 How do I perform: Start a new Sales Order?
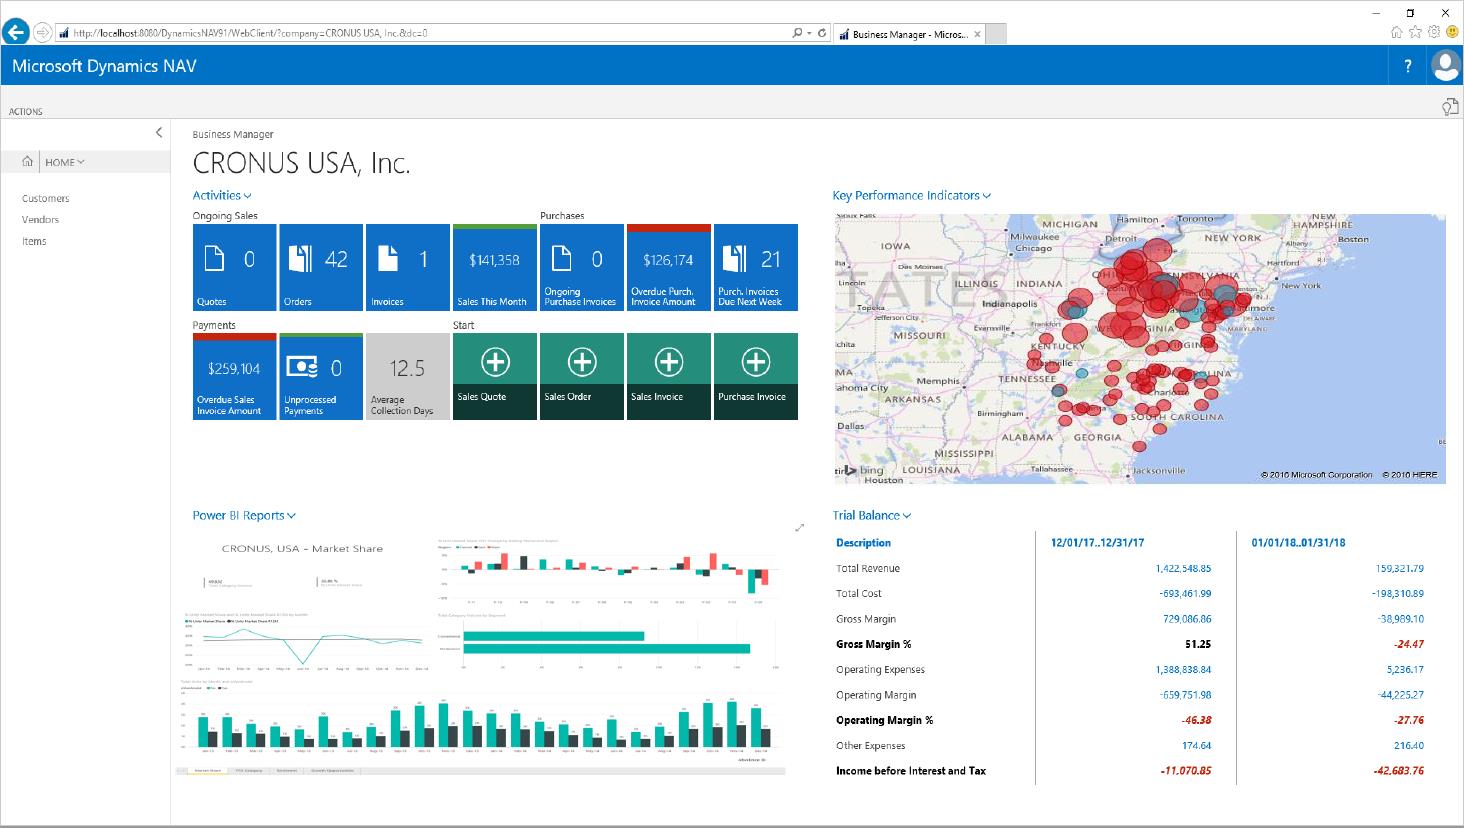(x=582, y=376)
